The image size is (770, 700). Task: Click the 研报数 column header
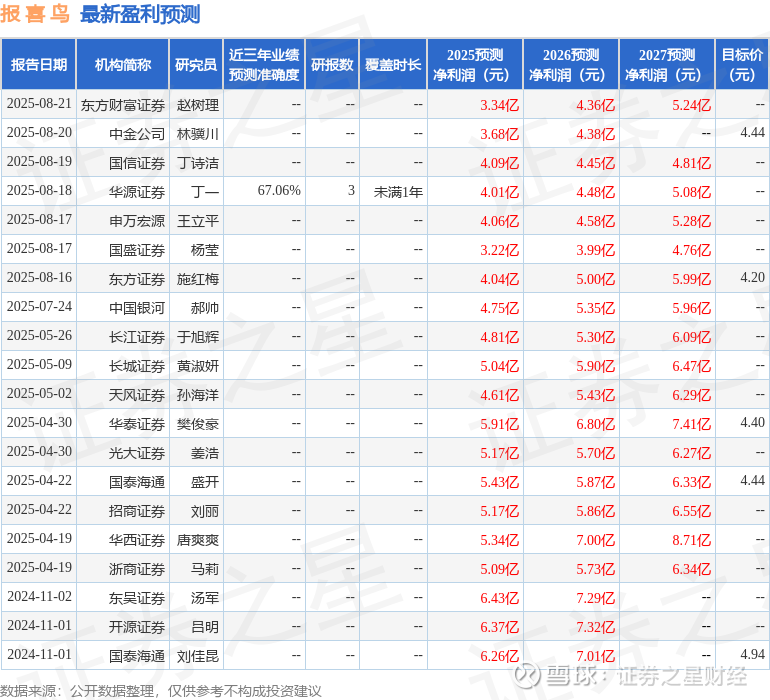pos(332,64)
